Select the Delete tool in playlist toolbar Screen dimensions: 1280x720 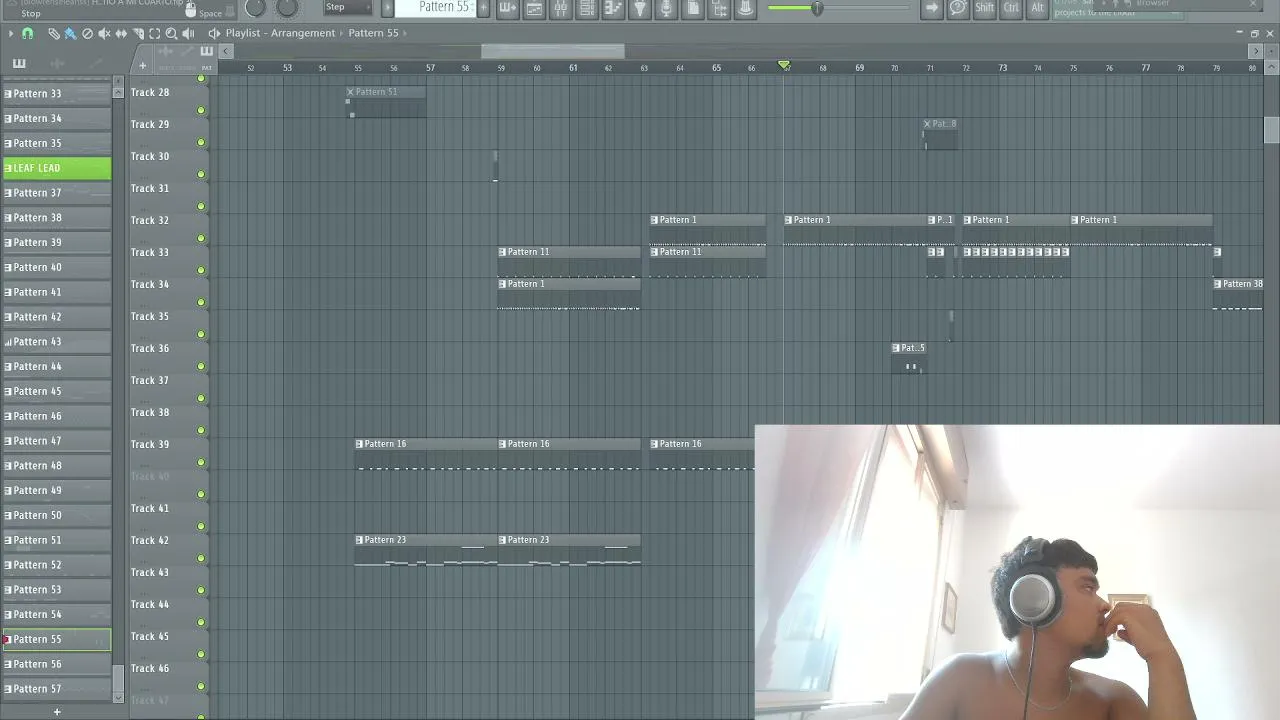point(87,33)
